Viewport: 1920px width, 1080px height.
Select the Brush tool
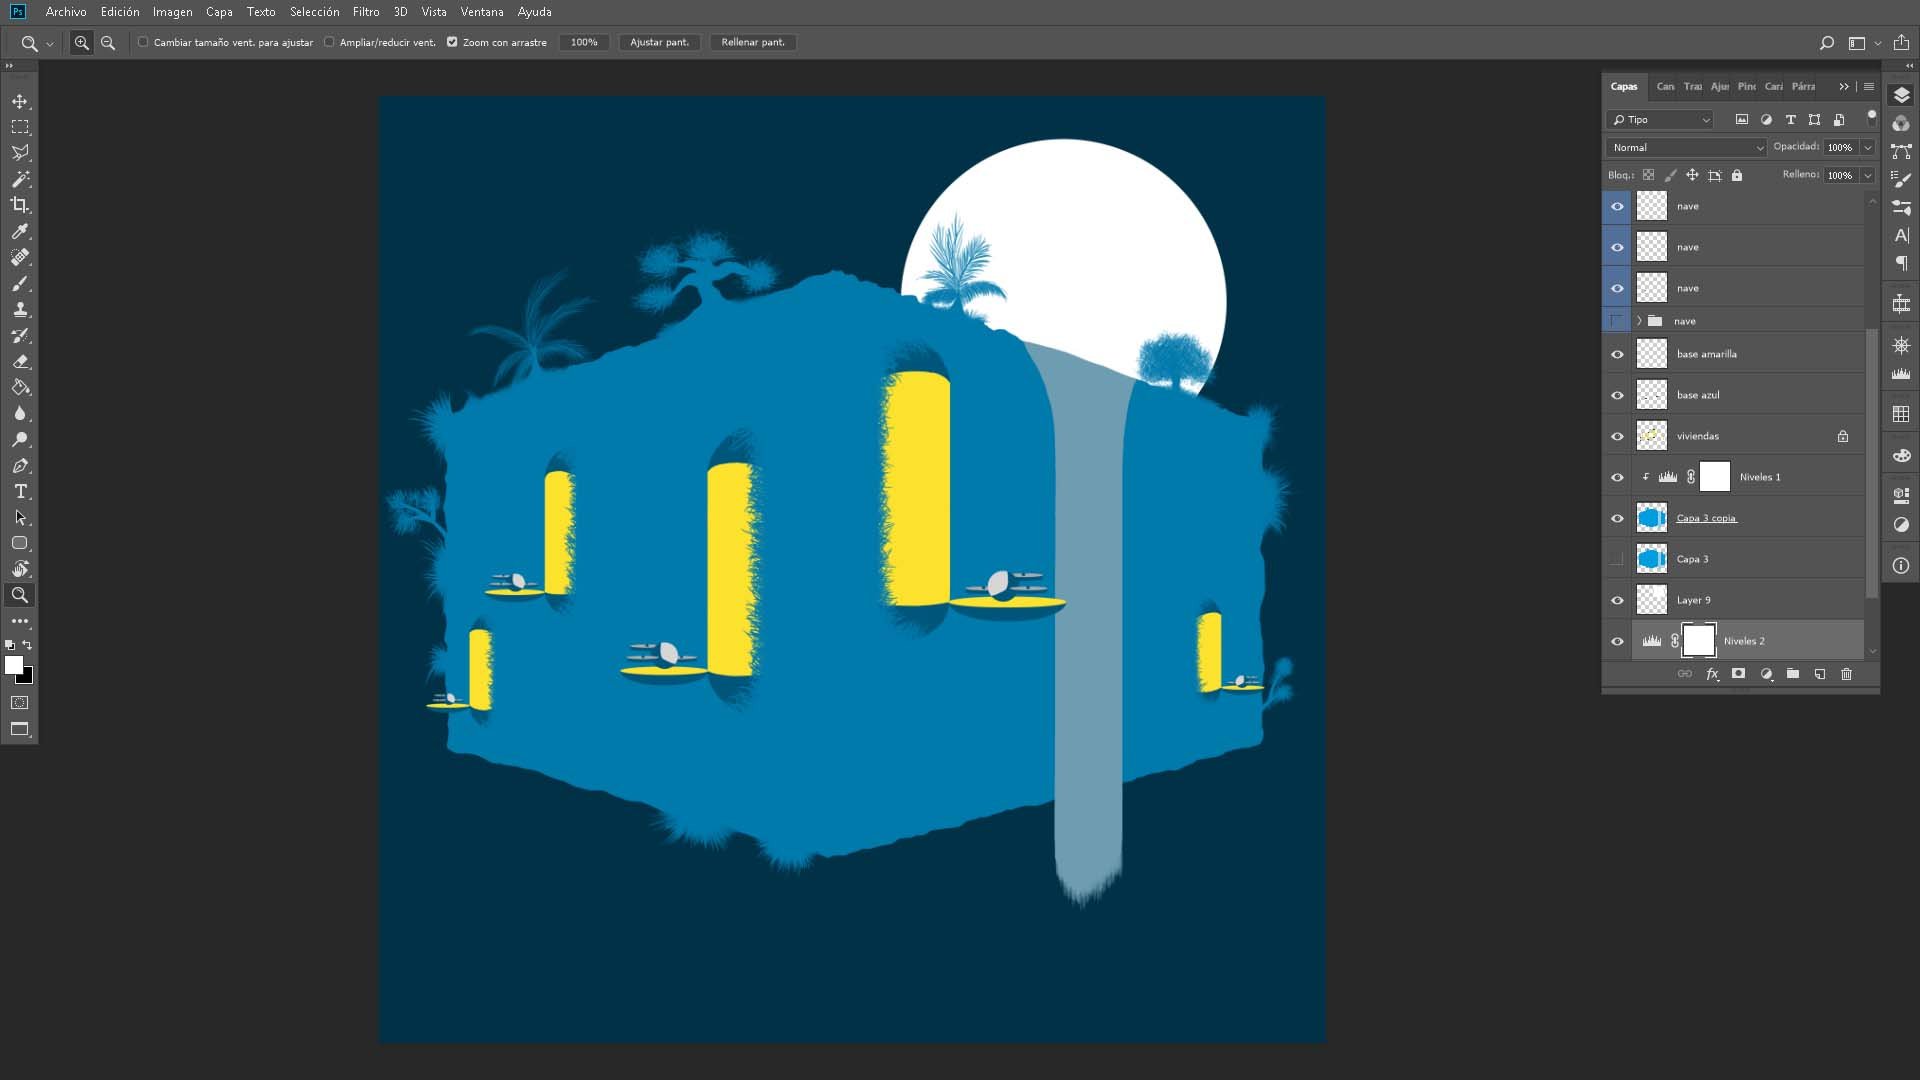pyautogui.click(x=20, y=283)
